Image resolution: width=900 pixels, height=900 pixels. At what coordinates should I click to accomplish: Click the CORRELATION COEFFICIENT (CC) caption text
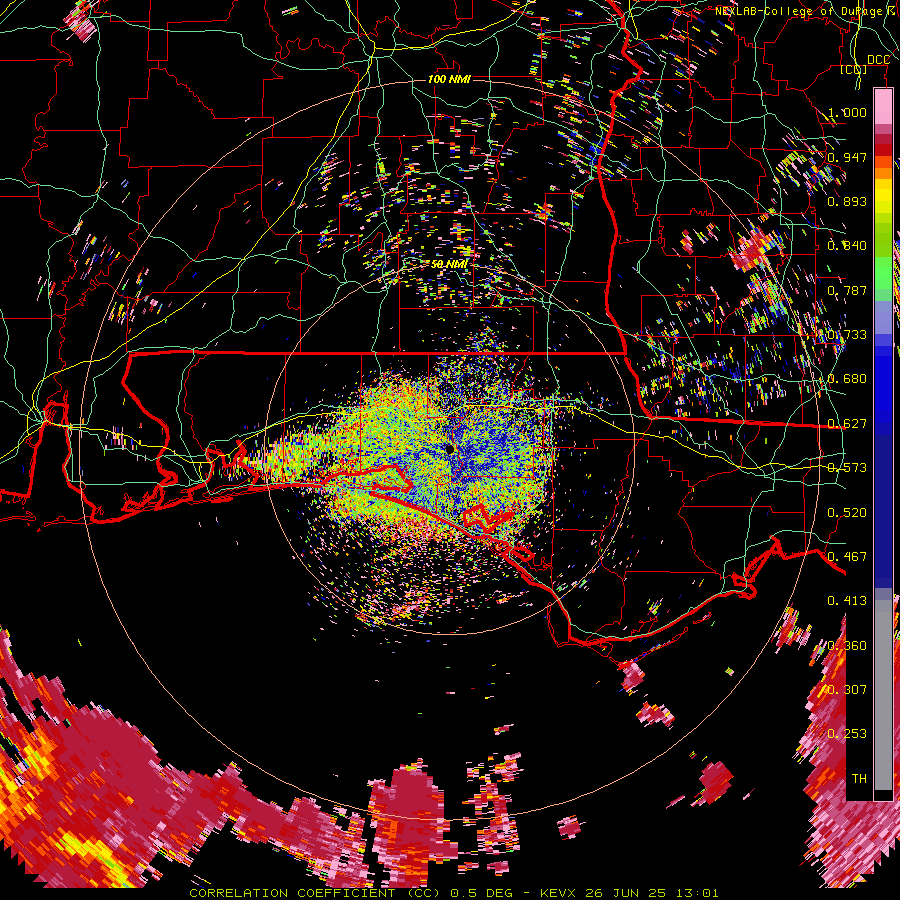315,893
